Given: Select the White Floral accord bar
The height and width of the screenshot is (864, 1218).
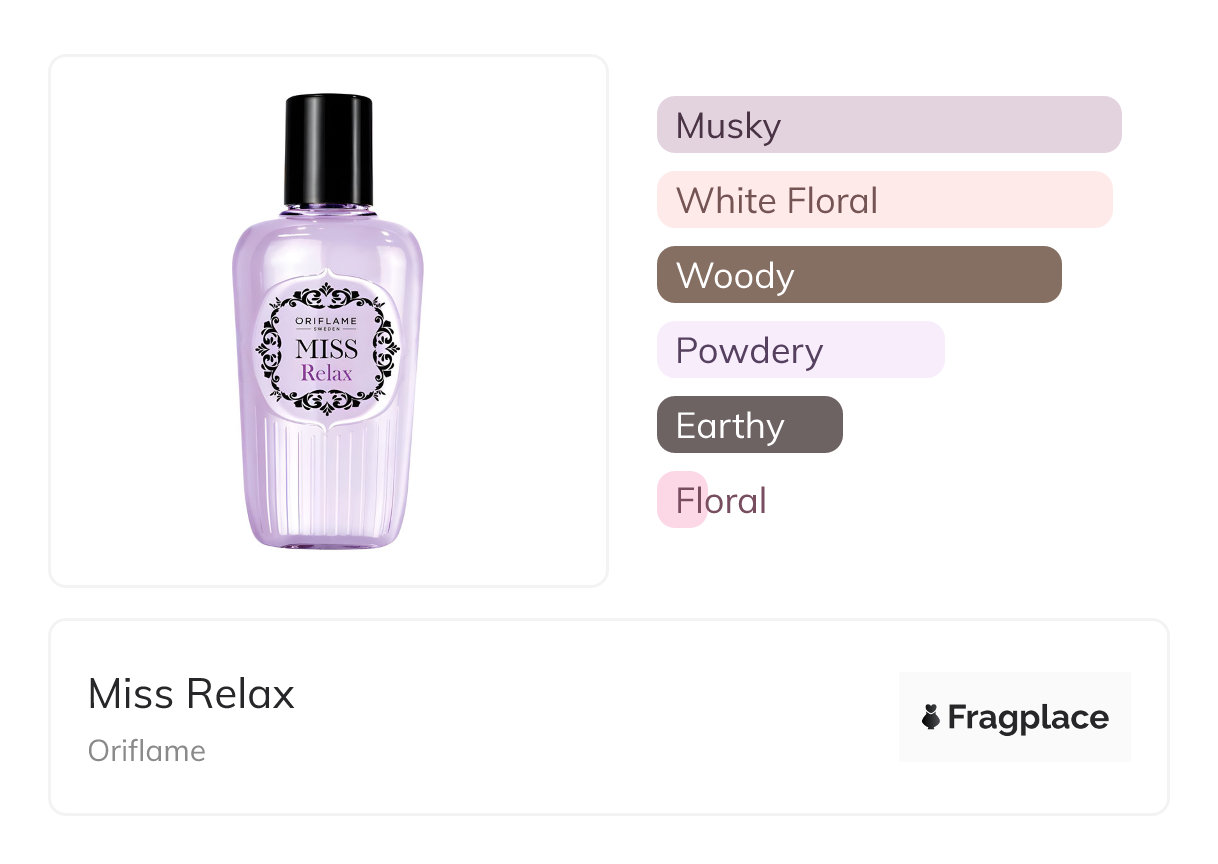Looking at the screenshot, I should (884, 200).
